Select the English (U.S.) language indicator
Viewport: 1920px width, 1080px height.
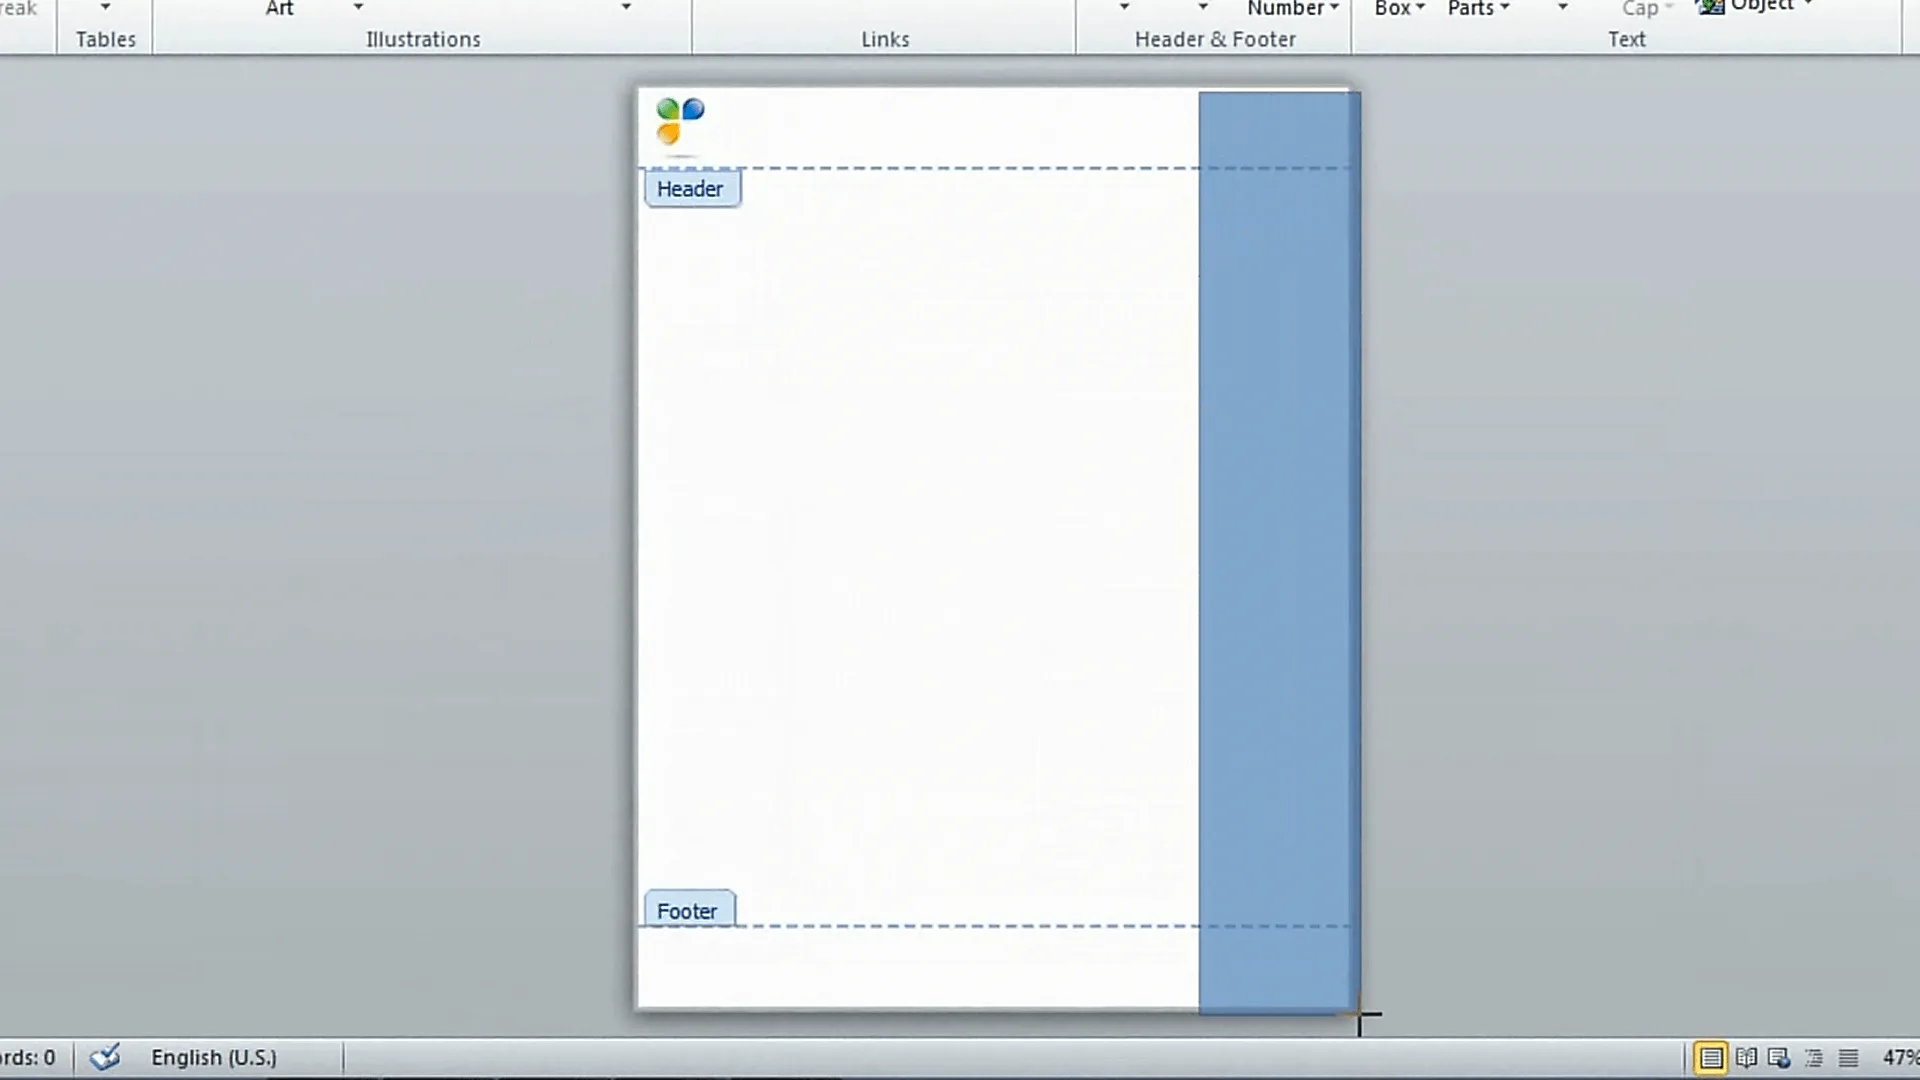click(x=214, y=1057)
